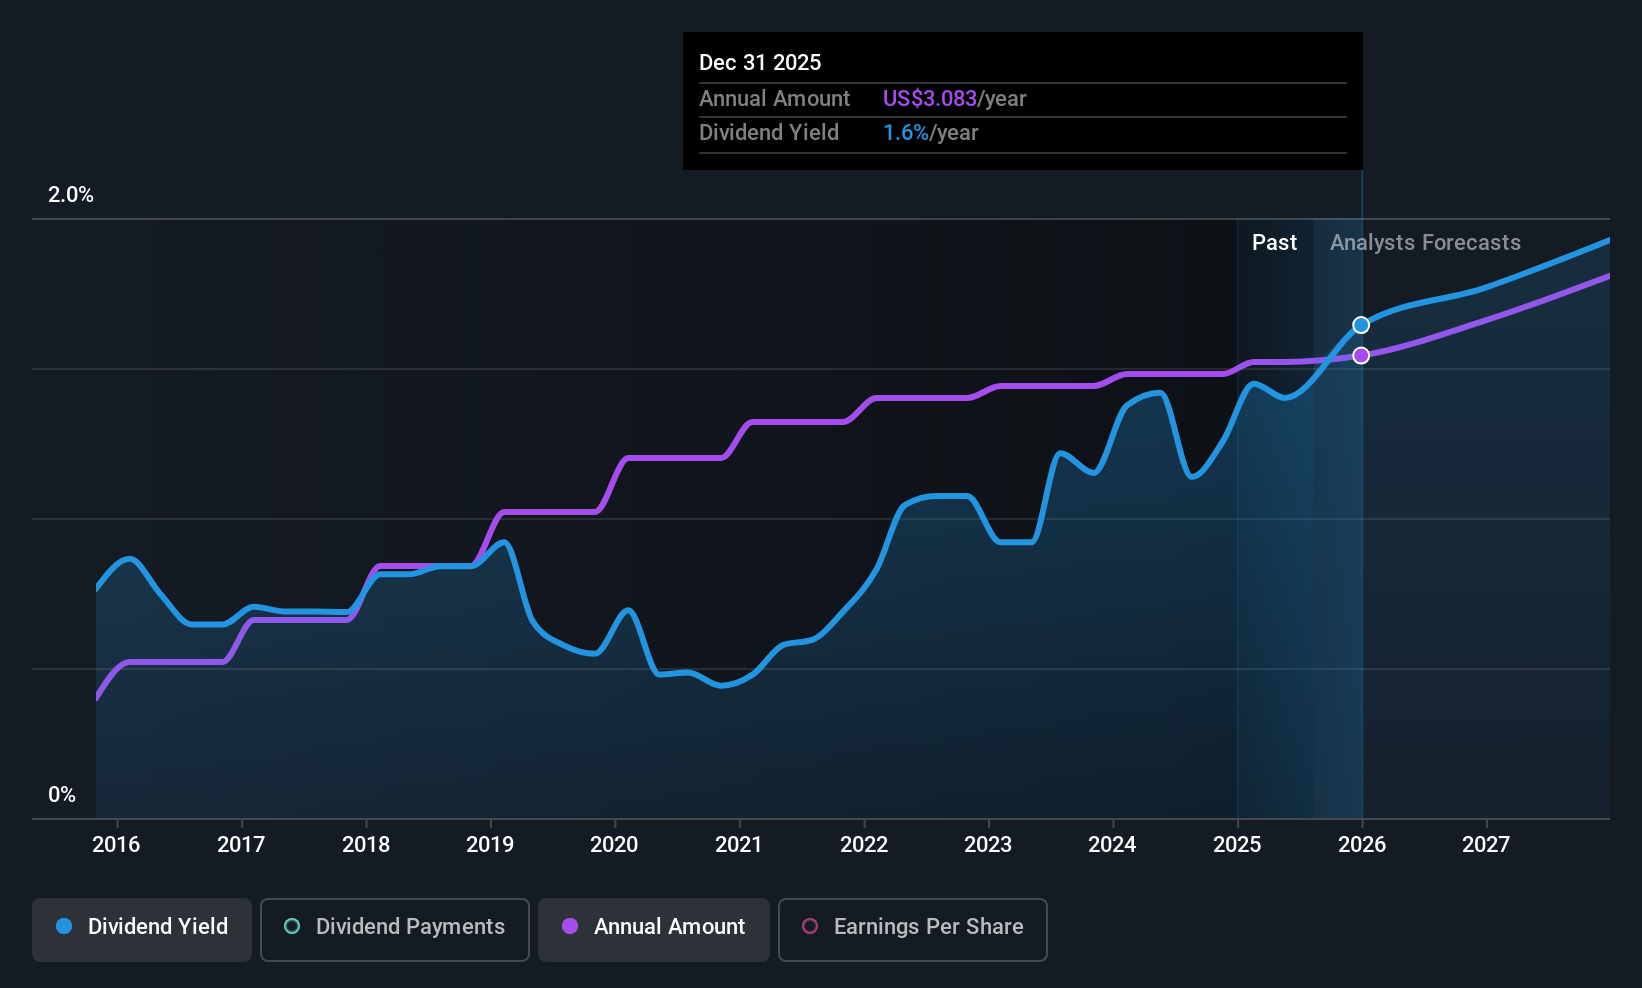Click the 2019 x-axis label
This screenshot has width=1642, height=988.
(x=490, y=845)
